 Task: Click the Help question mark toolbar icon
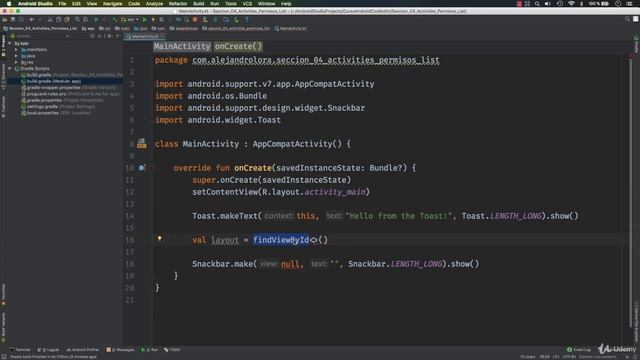pos(247,19)
